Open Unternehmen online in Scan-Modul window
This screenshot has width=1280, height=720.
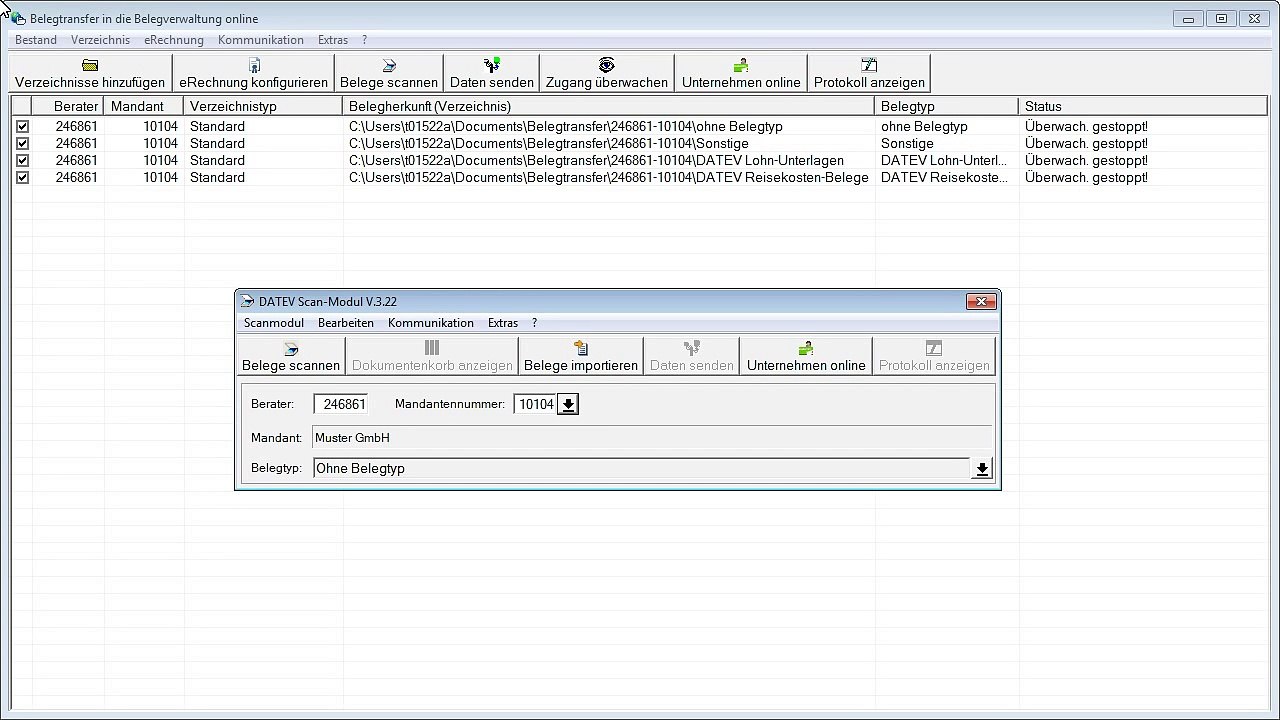pos(806,356)
